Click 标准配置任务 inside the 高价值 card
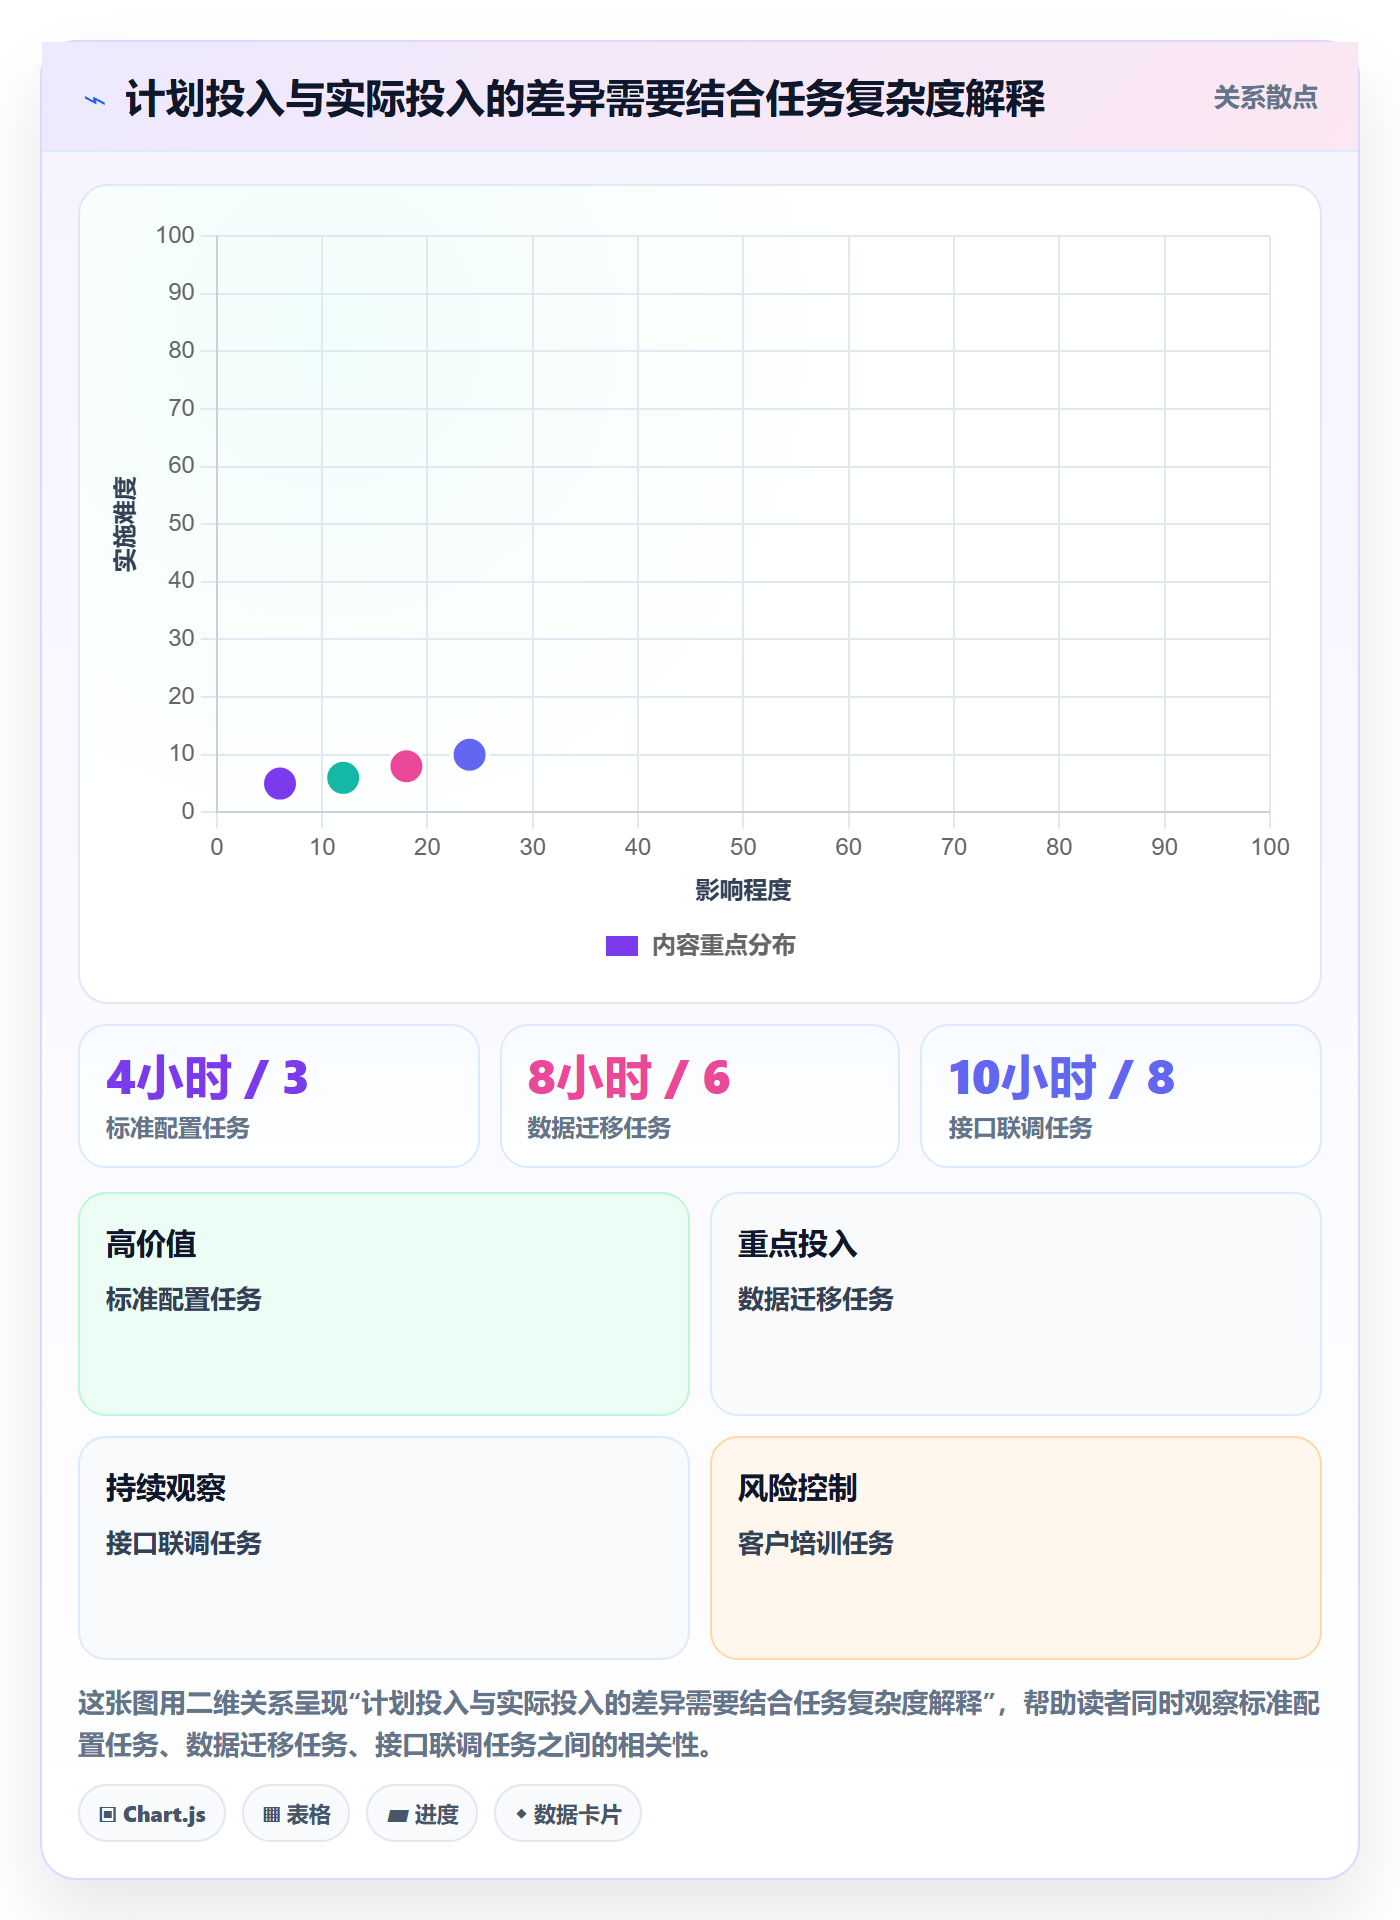This screenshot has height=1920, width=1400. point(184,1299)
